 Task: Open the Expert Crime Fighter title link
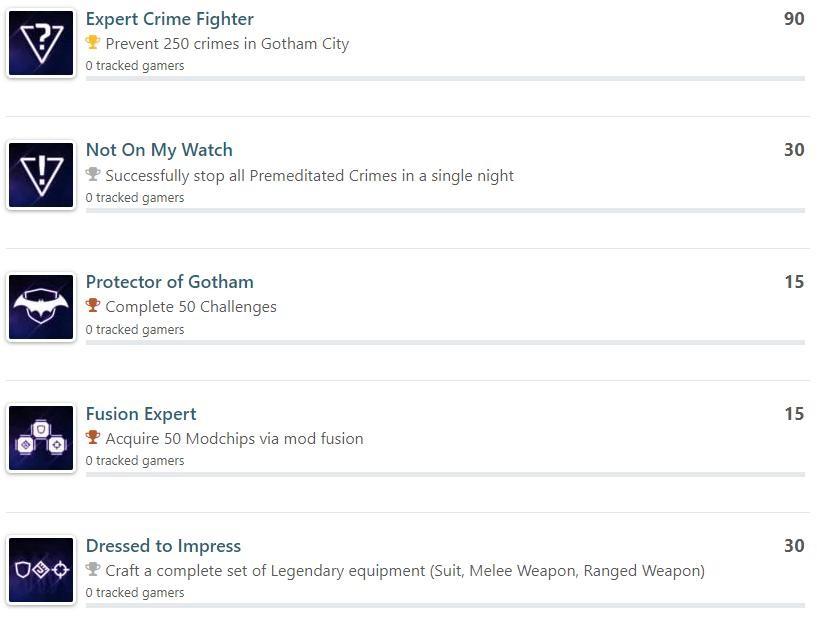170,19
